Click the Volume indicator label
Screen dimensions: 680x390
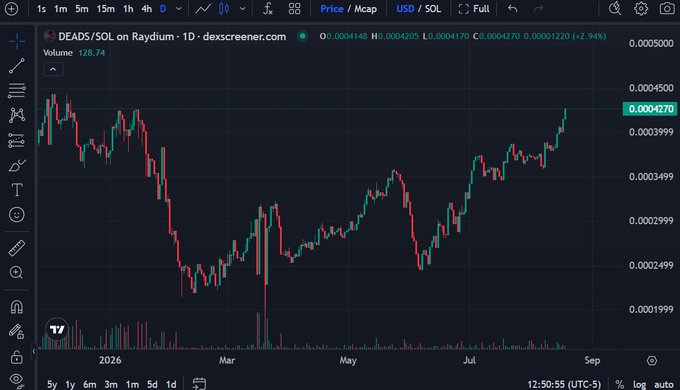coord(58,52)
